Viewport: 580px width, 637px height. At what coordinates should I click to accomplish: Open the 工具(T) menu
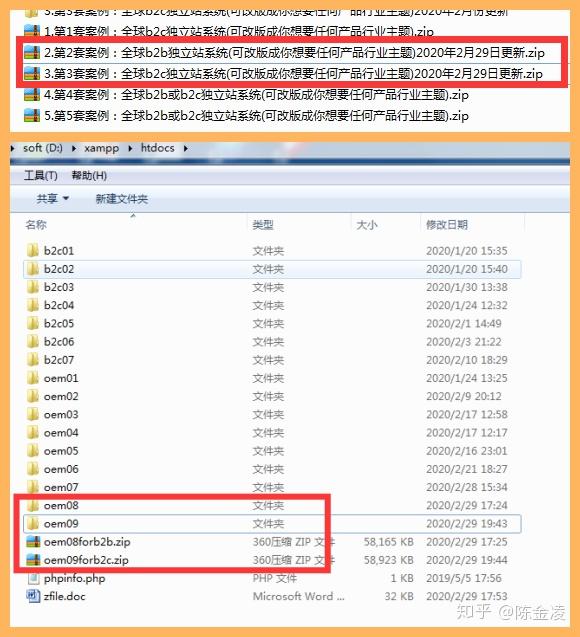(x=41, y=176)
